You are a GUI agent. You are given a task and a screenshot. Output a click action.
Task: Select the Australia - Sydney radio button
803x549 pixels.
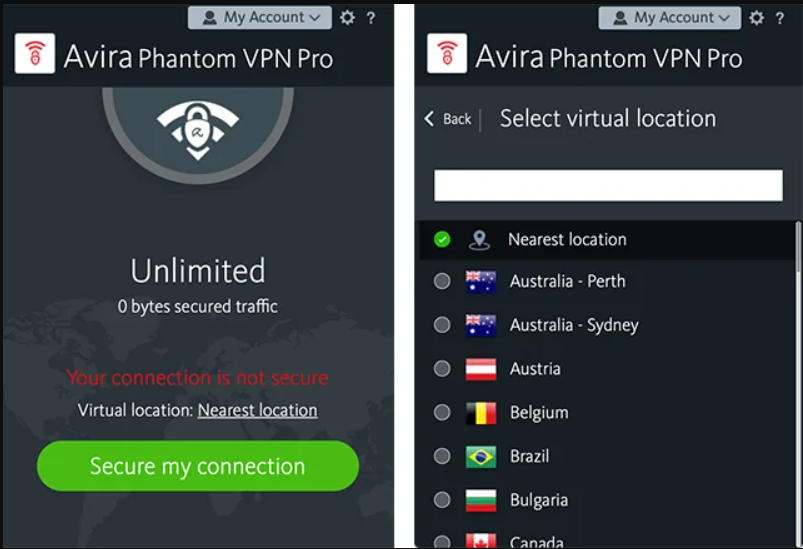(442, 325)
